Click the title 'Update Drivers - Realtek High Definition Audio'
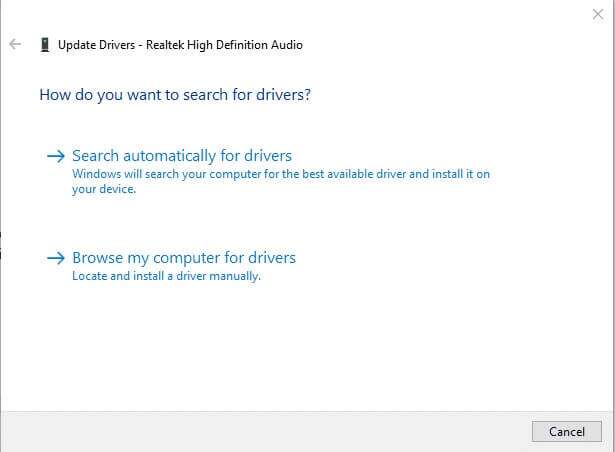615x452 pixels. 180,45
